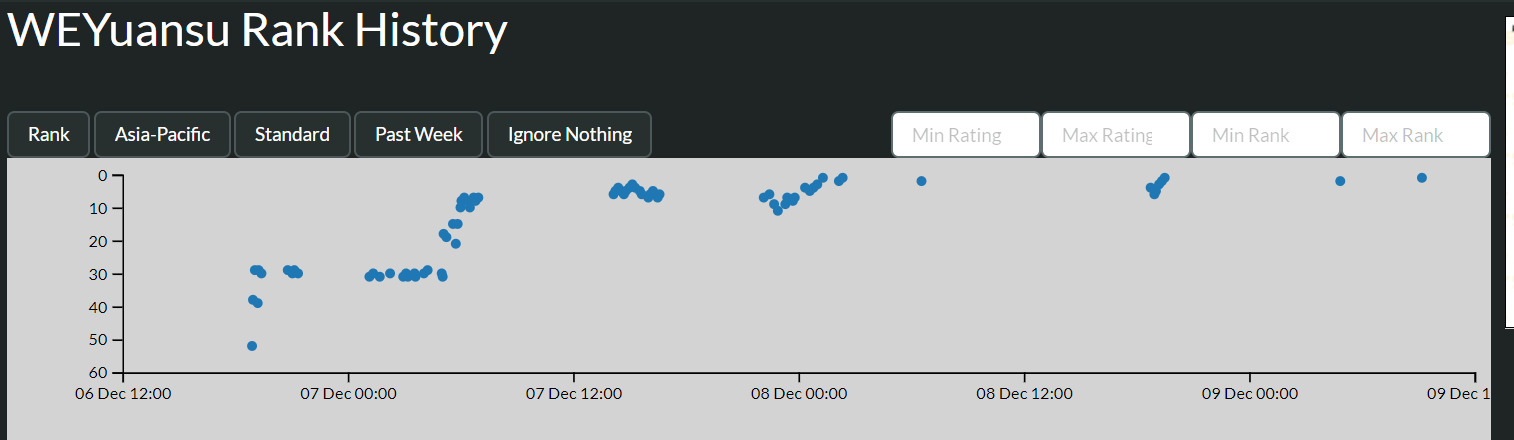The width and height of the screenshot is (1514, 440).
Task: Open the Standard mode selector
Action: tap(292, 134)
